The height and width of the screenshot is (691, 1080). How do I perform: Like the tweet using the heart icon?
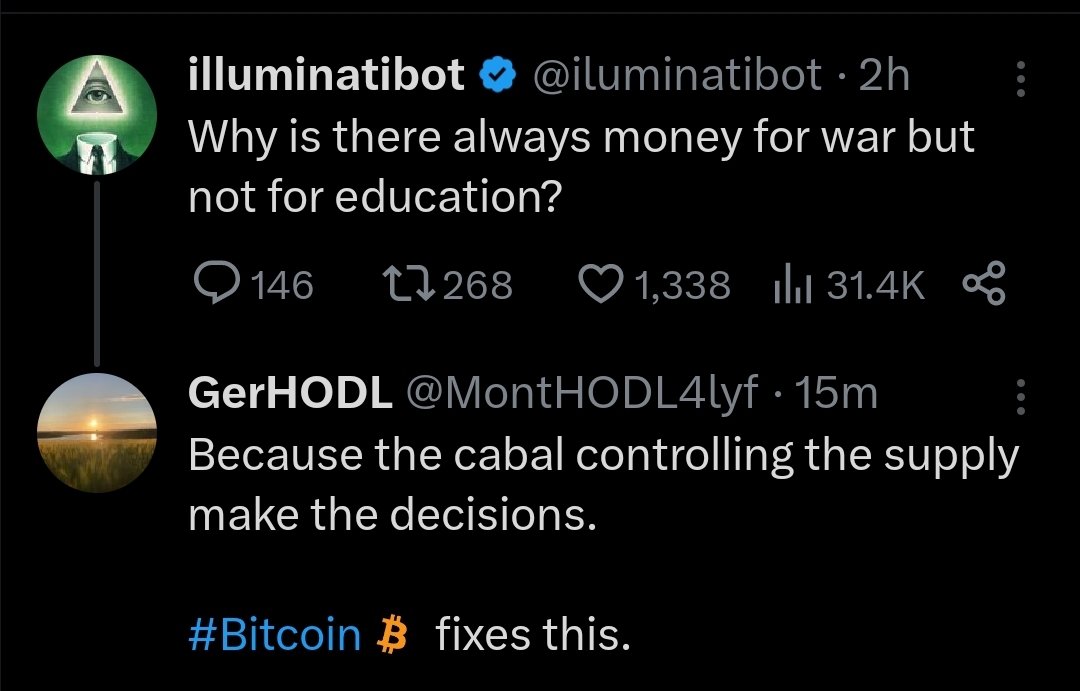pyautogui.click(x=600, y=286)
